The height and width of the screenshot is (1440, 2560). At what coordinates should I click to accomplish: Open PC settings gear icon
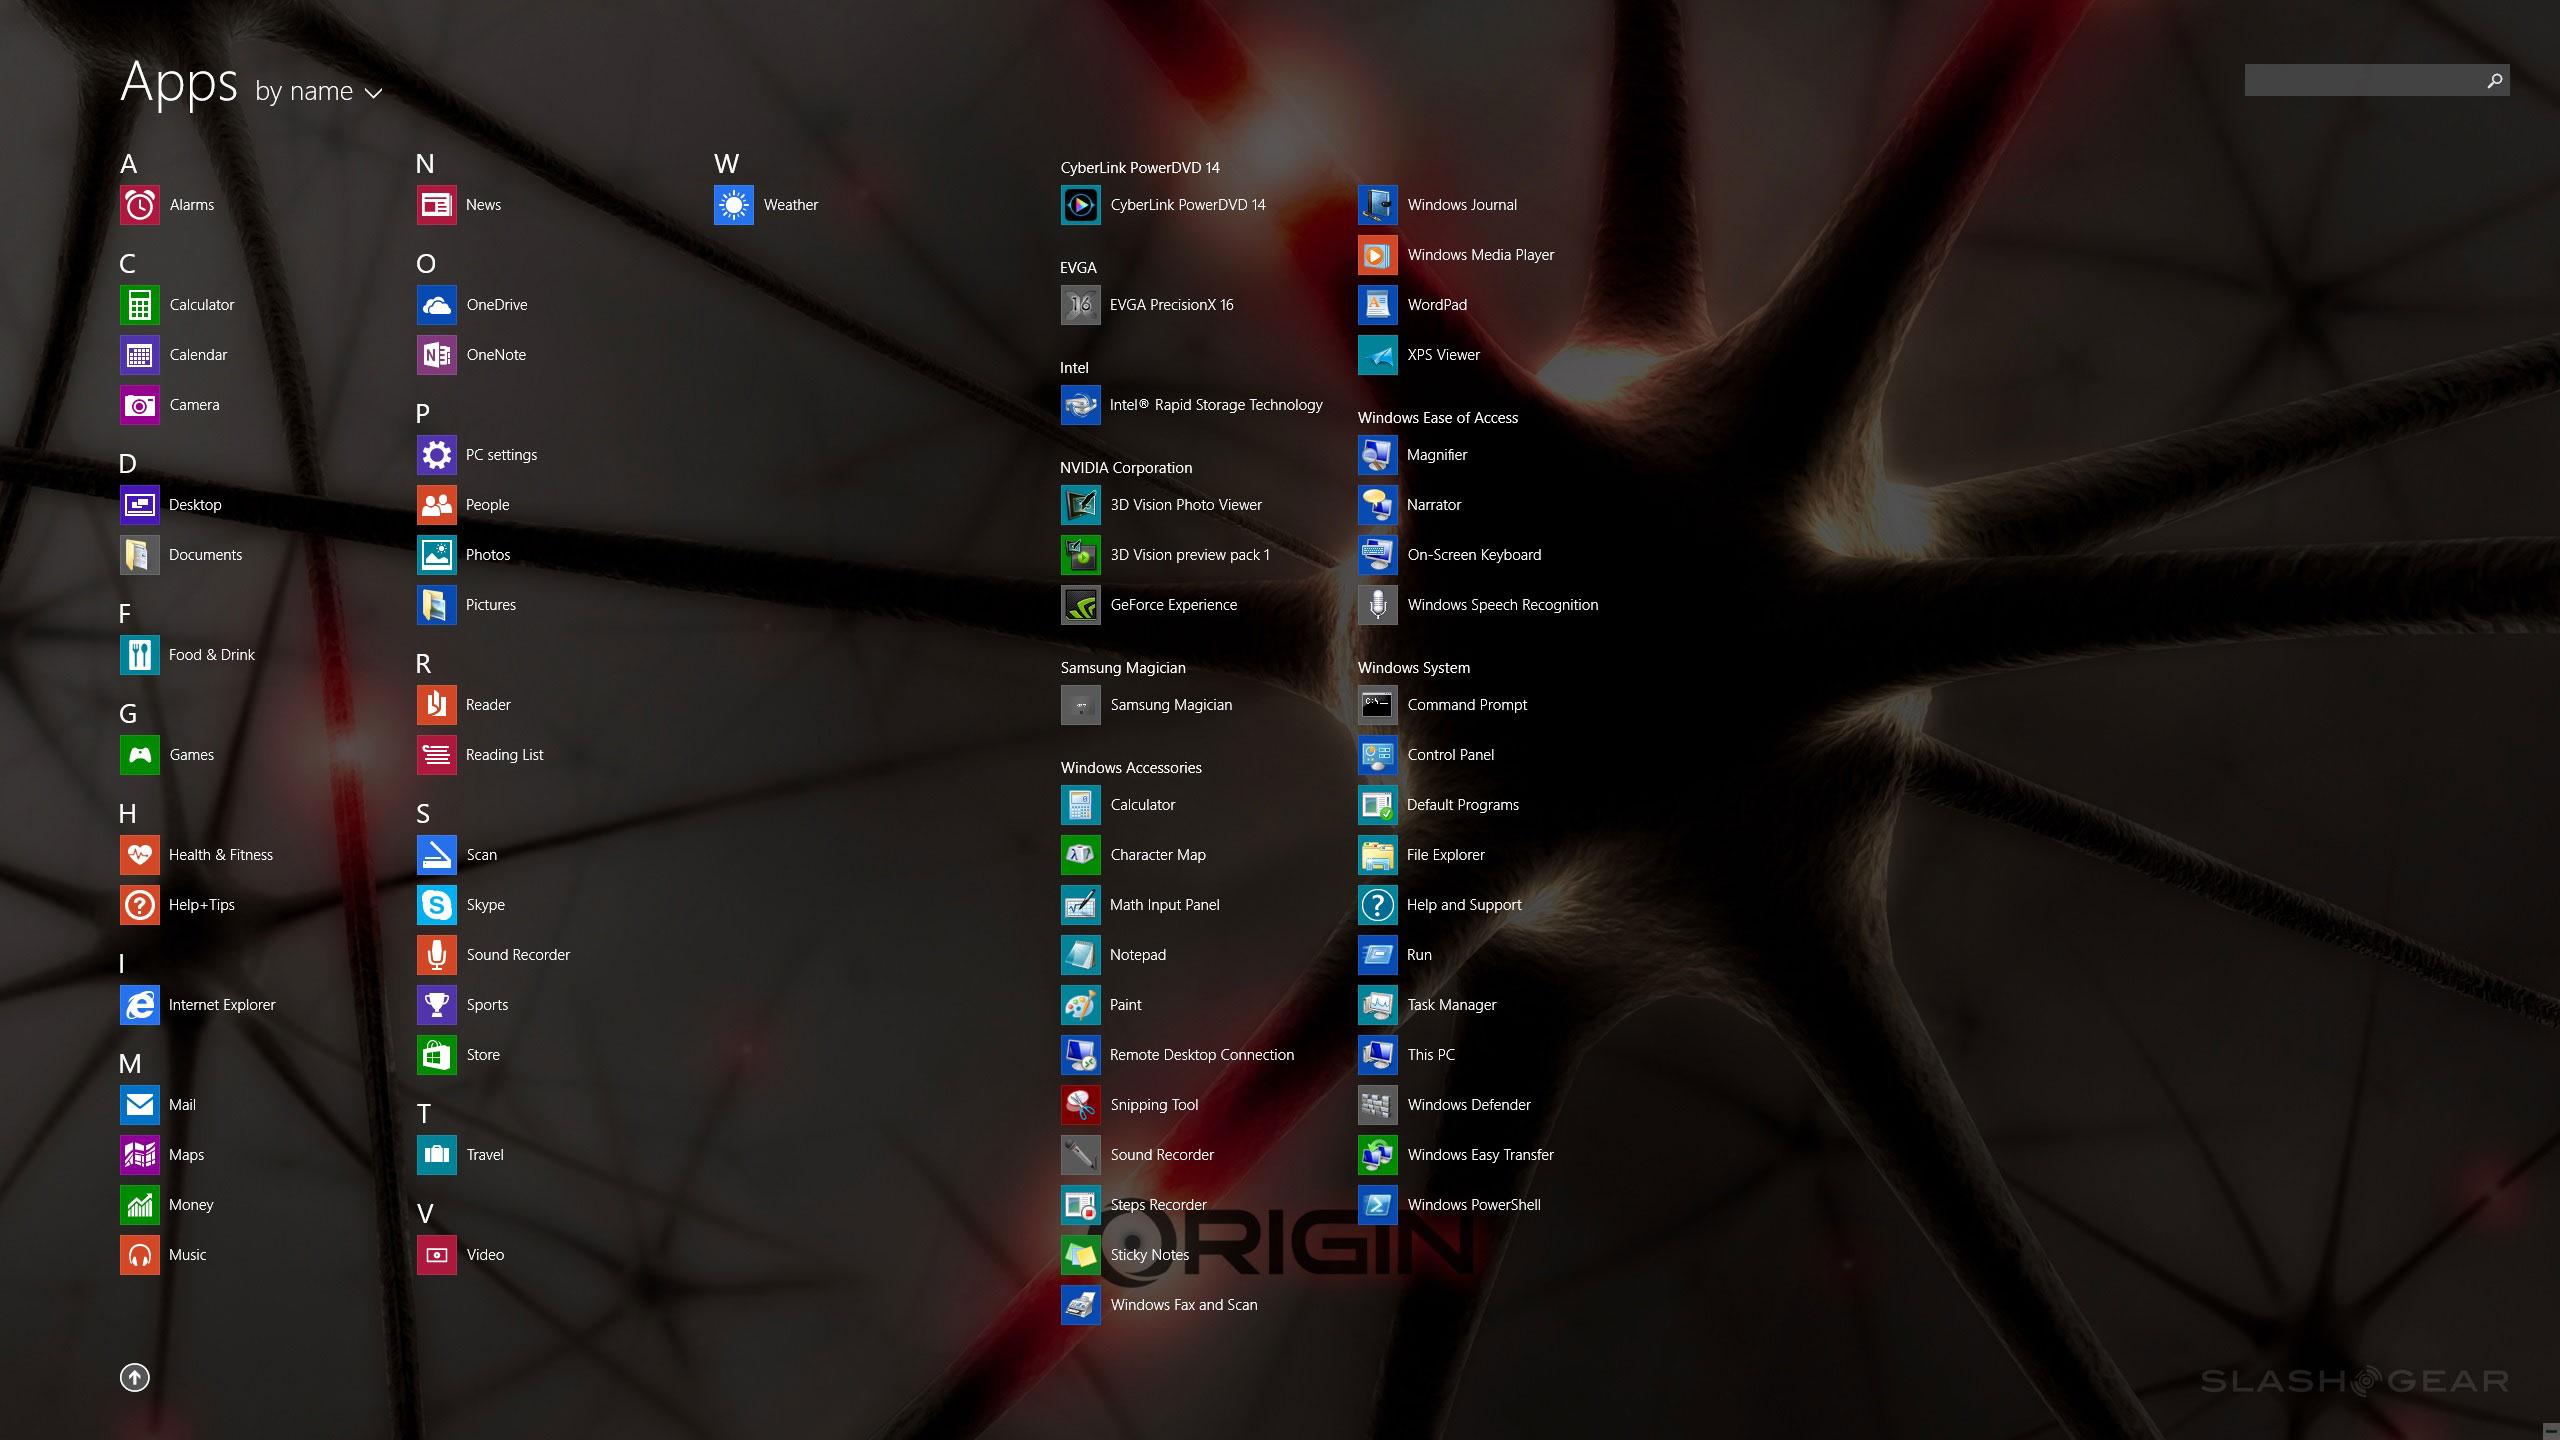pos(437,455)
